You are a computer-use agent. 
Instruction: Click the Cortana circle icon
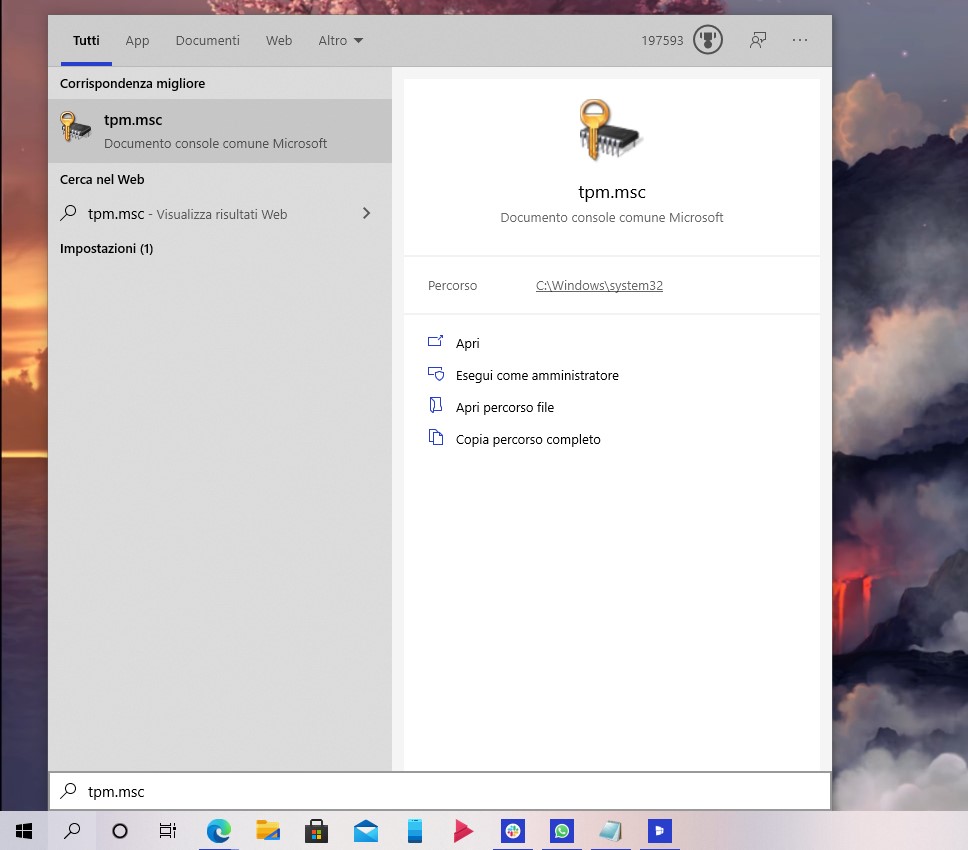click(x=120, y=830)
